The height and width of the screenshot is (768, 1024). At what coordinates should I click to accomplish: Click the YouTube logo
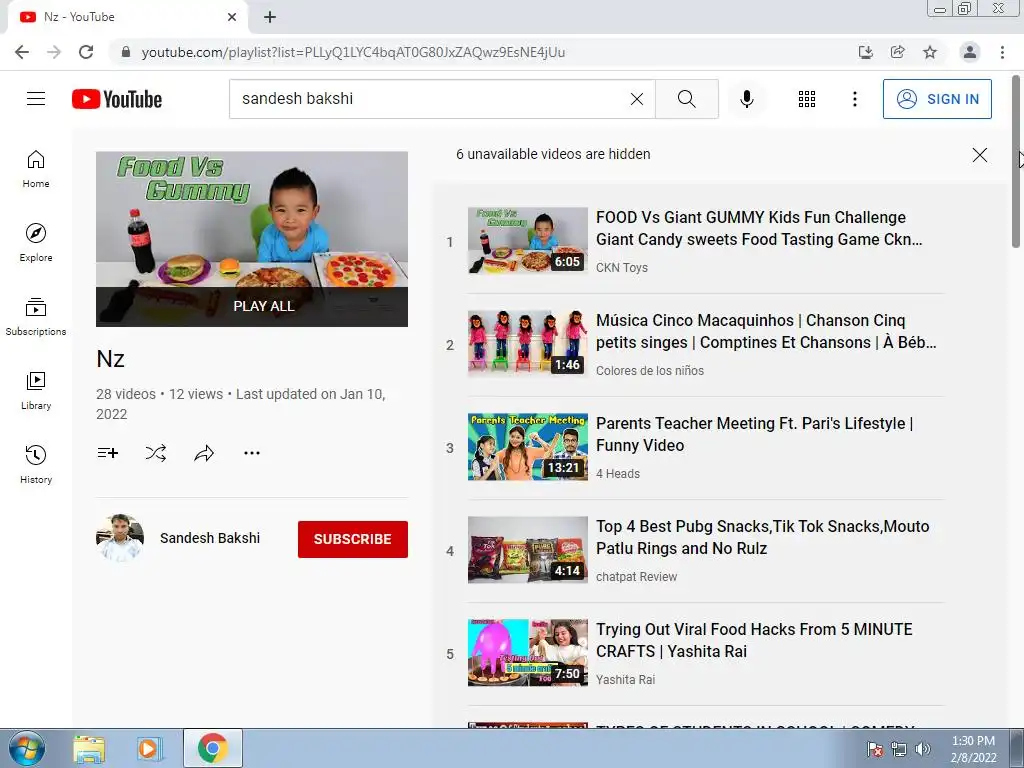tap(117, 99)
